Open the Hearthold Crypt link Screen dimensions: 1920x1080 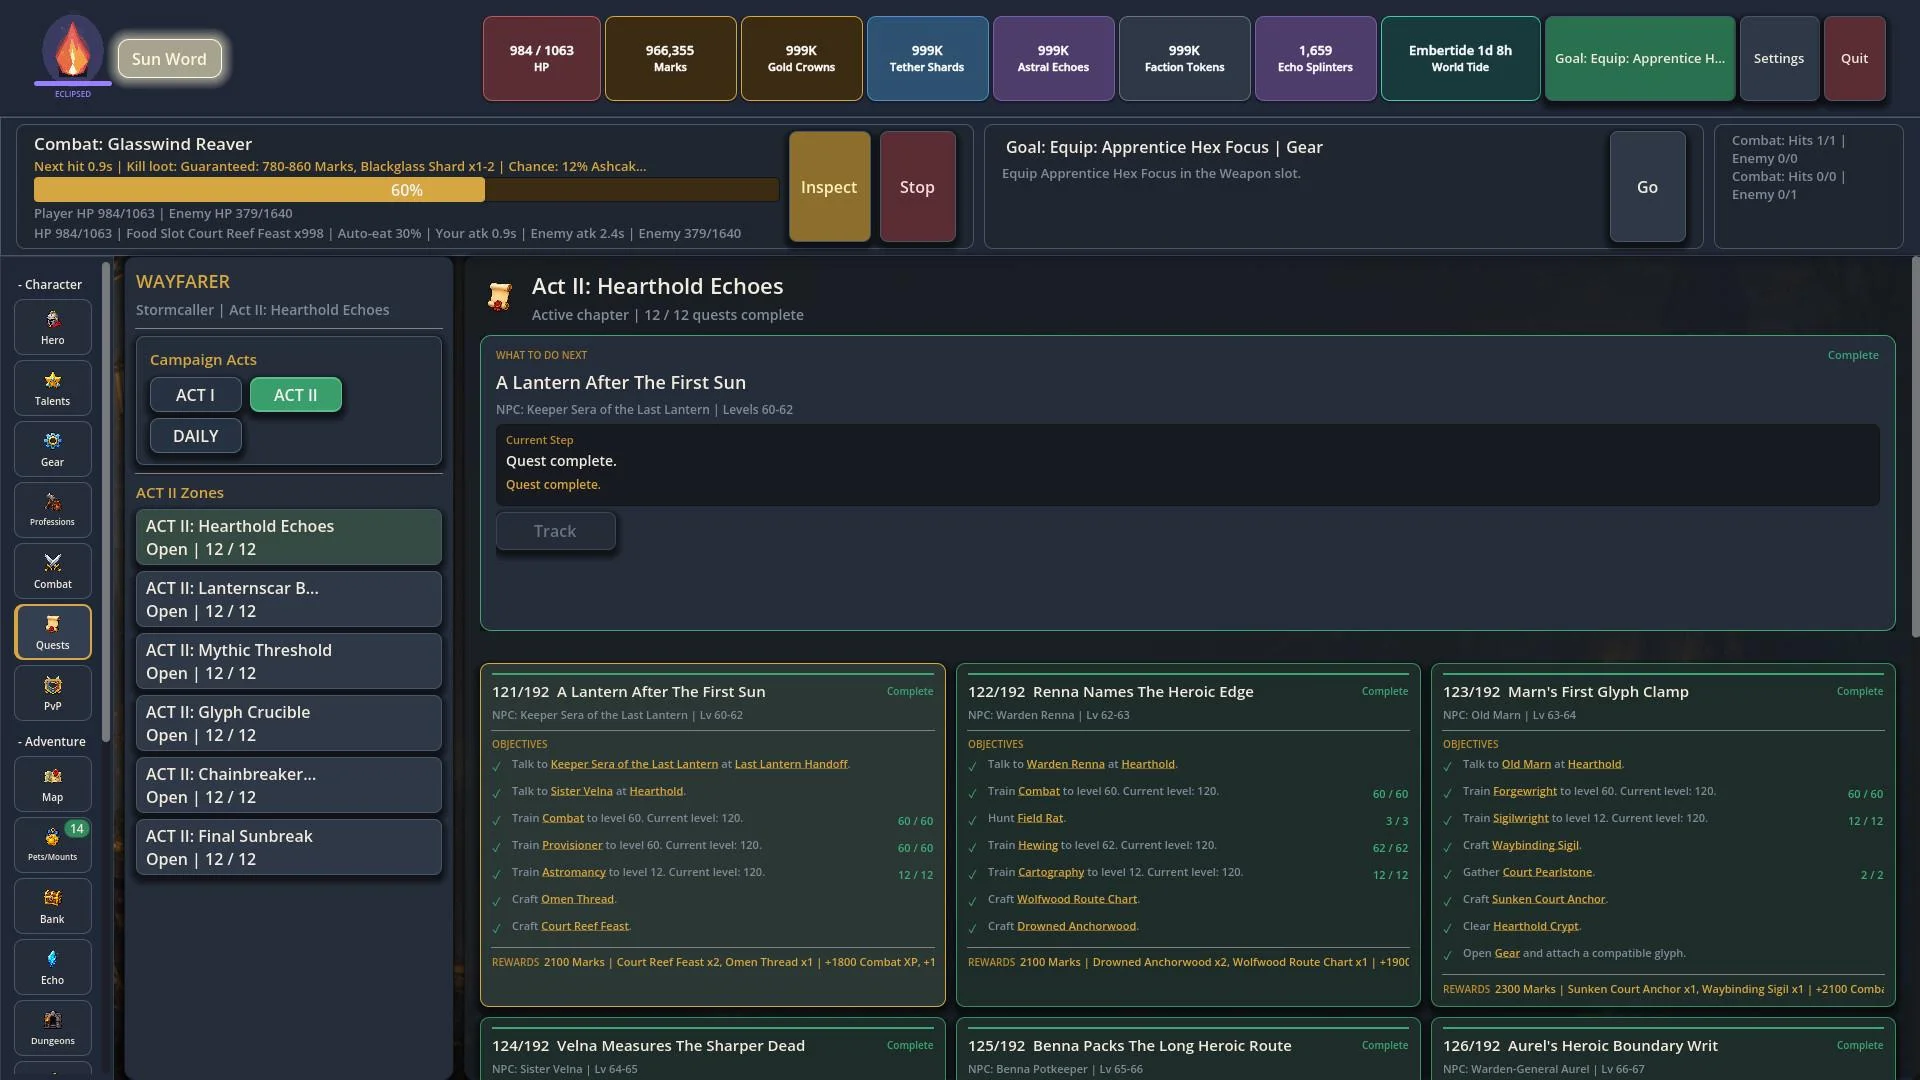pos(1535,926)
